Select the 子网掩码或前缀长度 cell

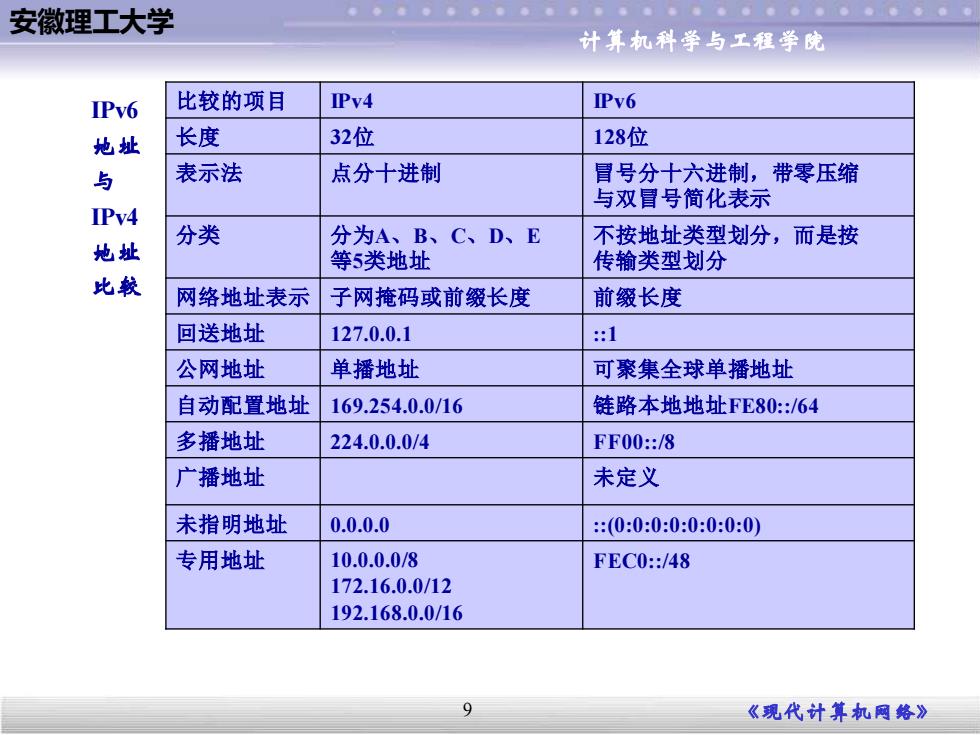(x=451, y=296)
